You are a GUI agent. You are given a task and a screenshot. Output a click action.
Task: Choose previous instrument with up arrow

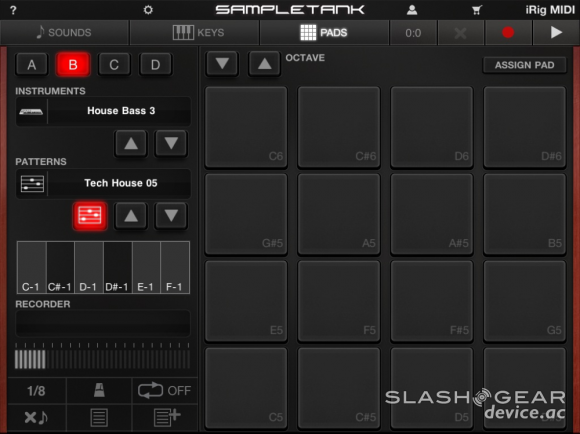pos(131,143)
